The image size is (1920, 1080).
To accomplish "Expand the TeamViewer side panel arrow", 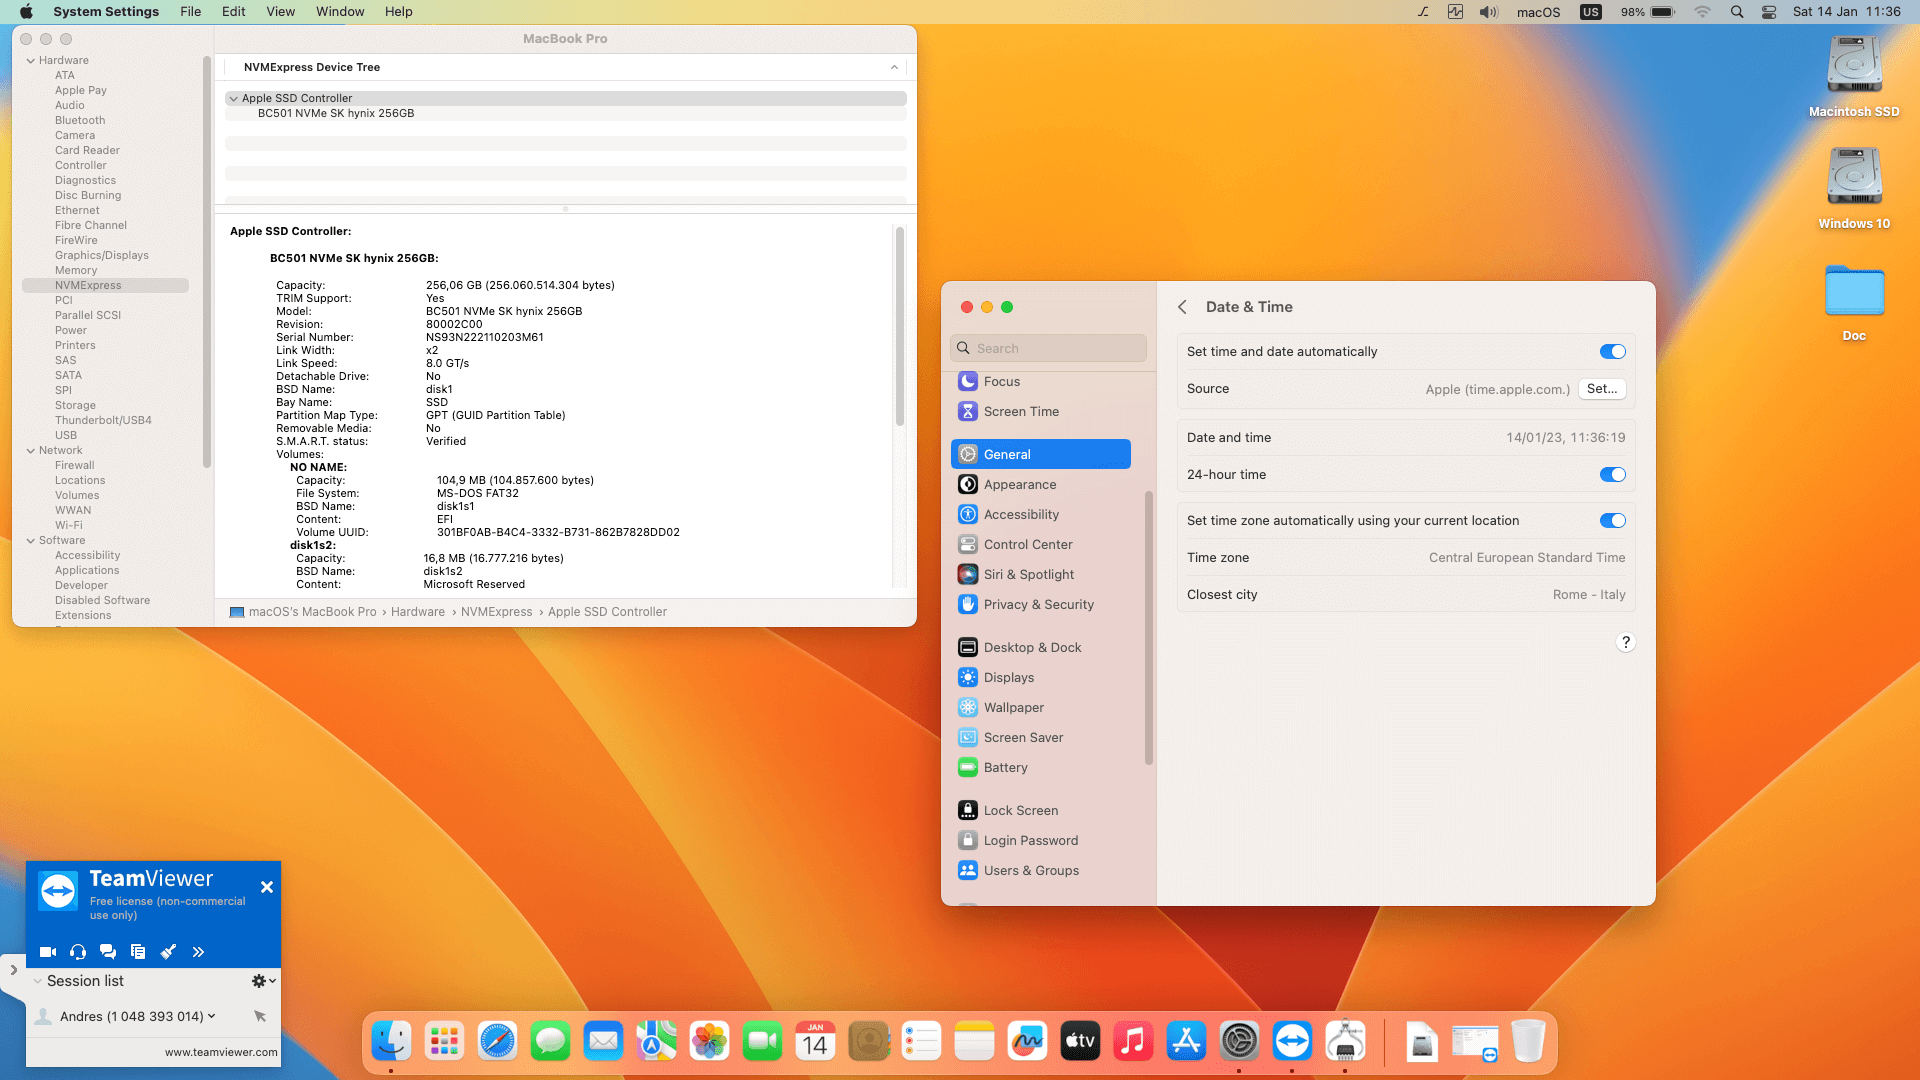I will [13, 969].
